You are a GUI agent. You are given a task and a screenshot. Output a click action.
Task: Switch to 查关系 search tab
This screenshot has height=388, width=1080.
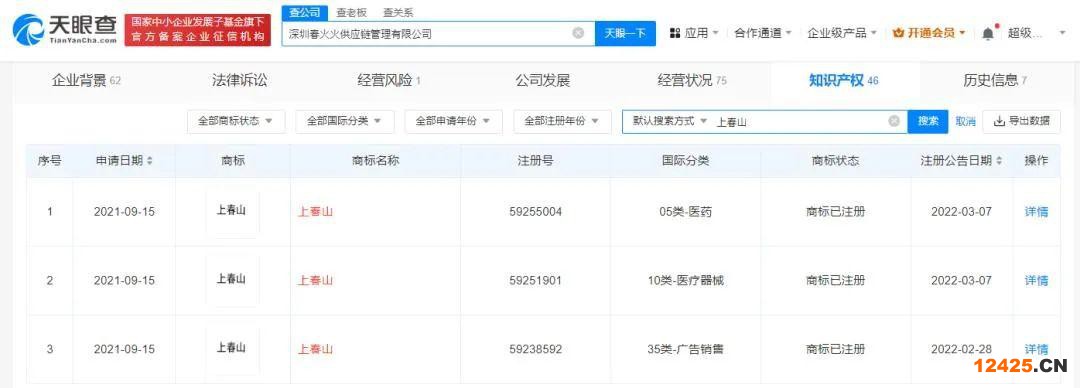coord(398,12)
